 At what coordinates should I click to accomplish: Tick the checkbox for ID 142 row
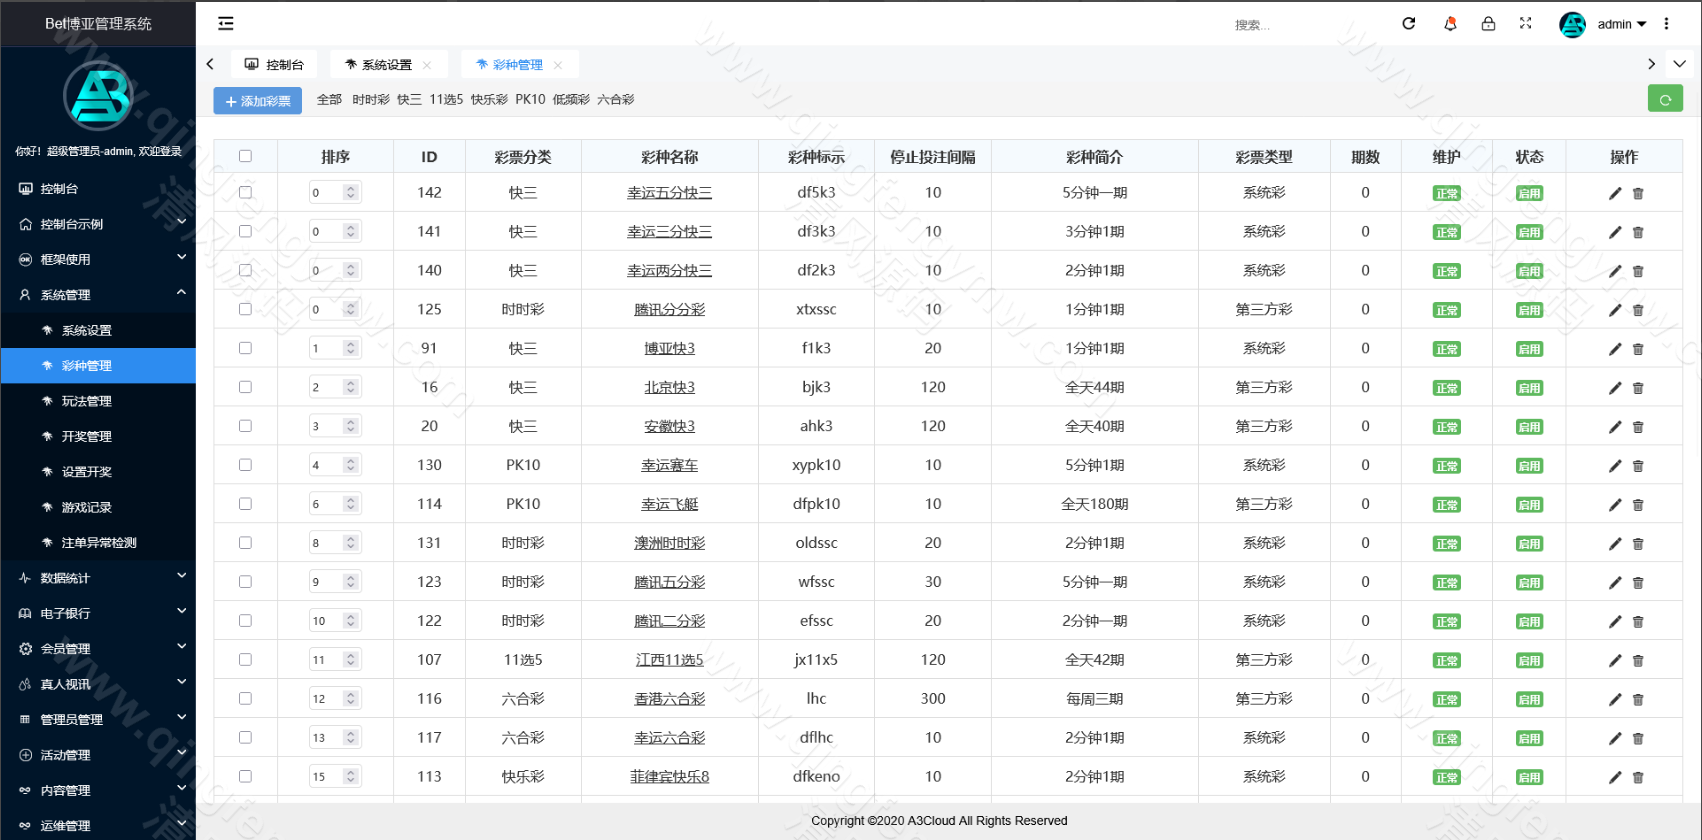click(x=245, y=192)
